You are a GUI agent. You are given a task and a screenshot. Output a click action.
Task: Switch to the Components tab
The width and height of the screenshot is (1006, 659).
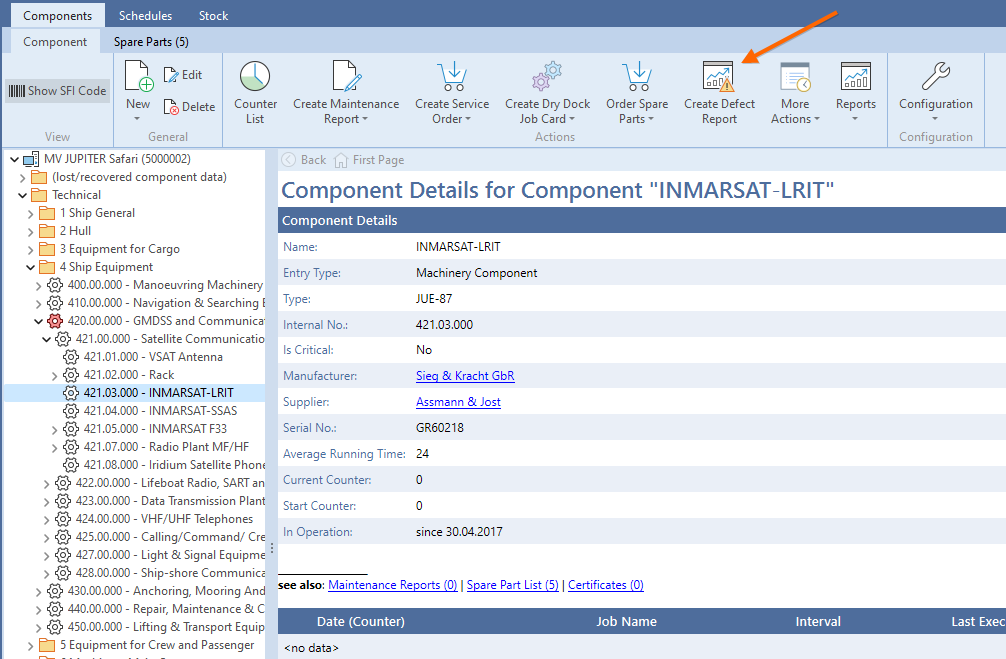coord(58,15)
